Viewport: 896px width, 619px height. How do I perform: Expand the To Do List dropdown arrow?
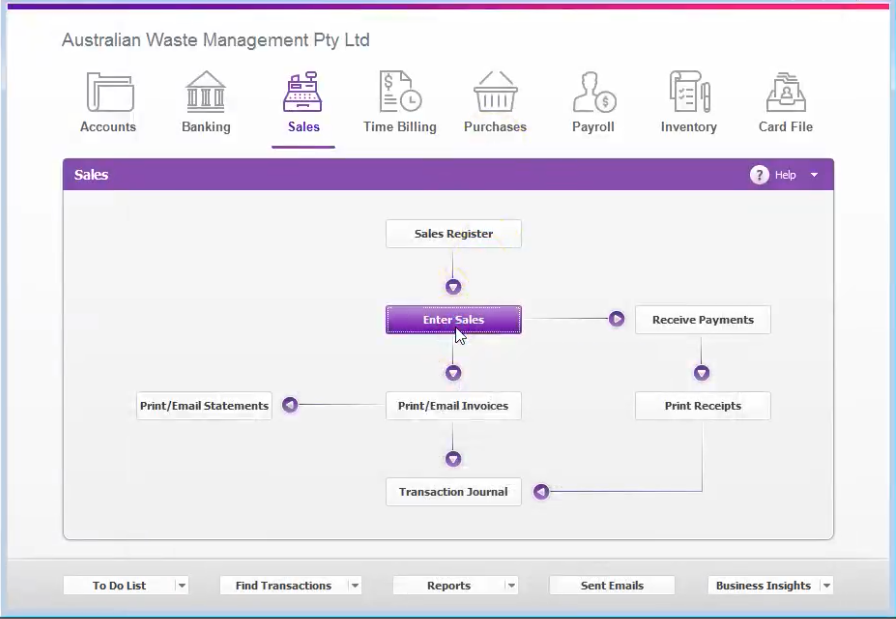182,585
